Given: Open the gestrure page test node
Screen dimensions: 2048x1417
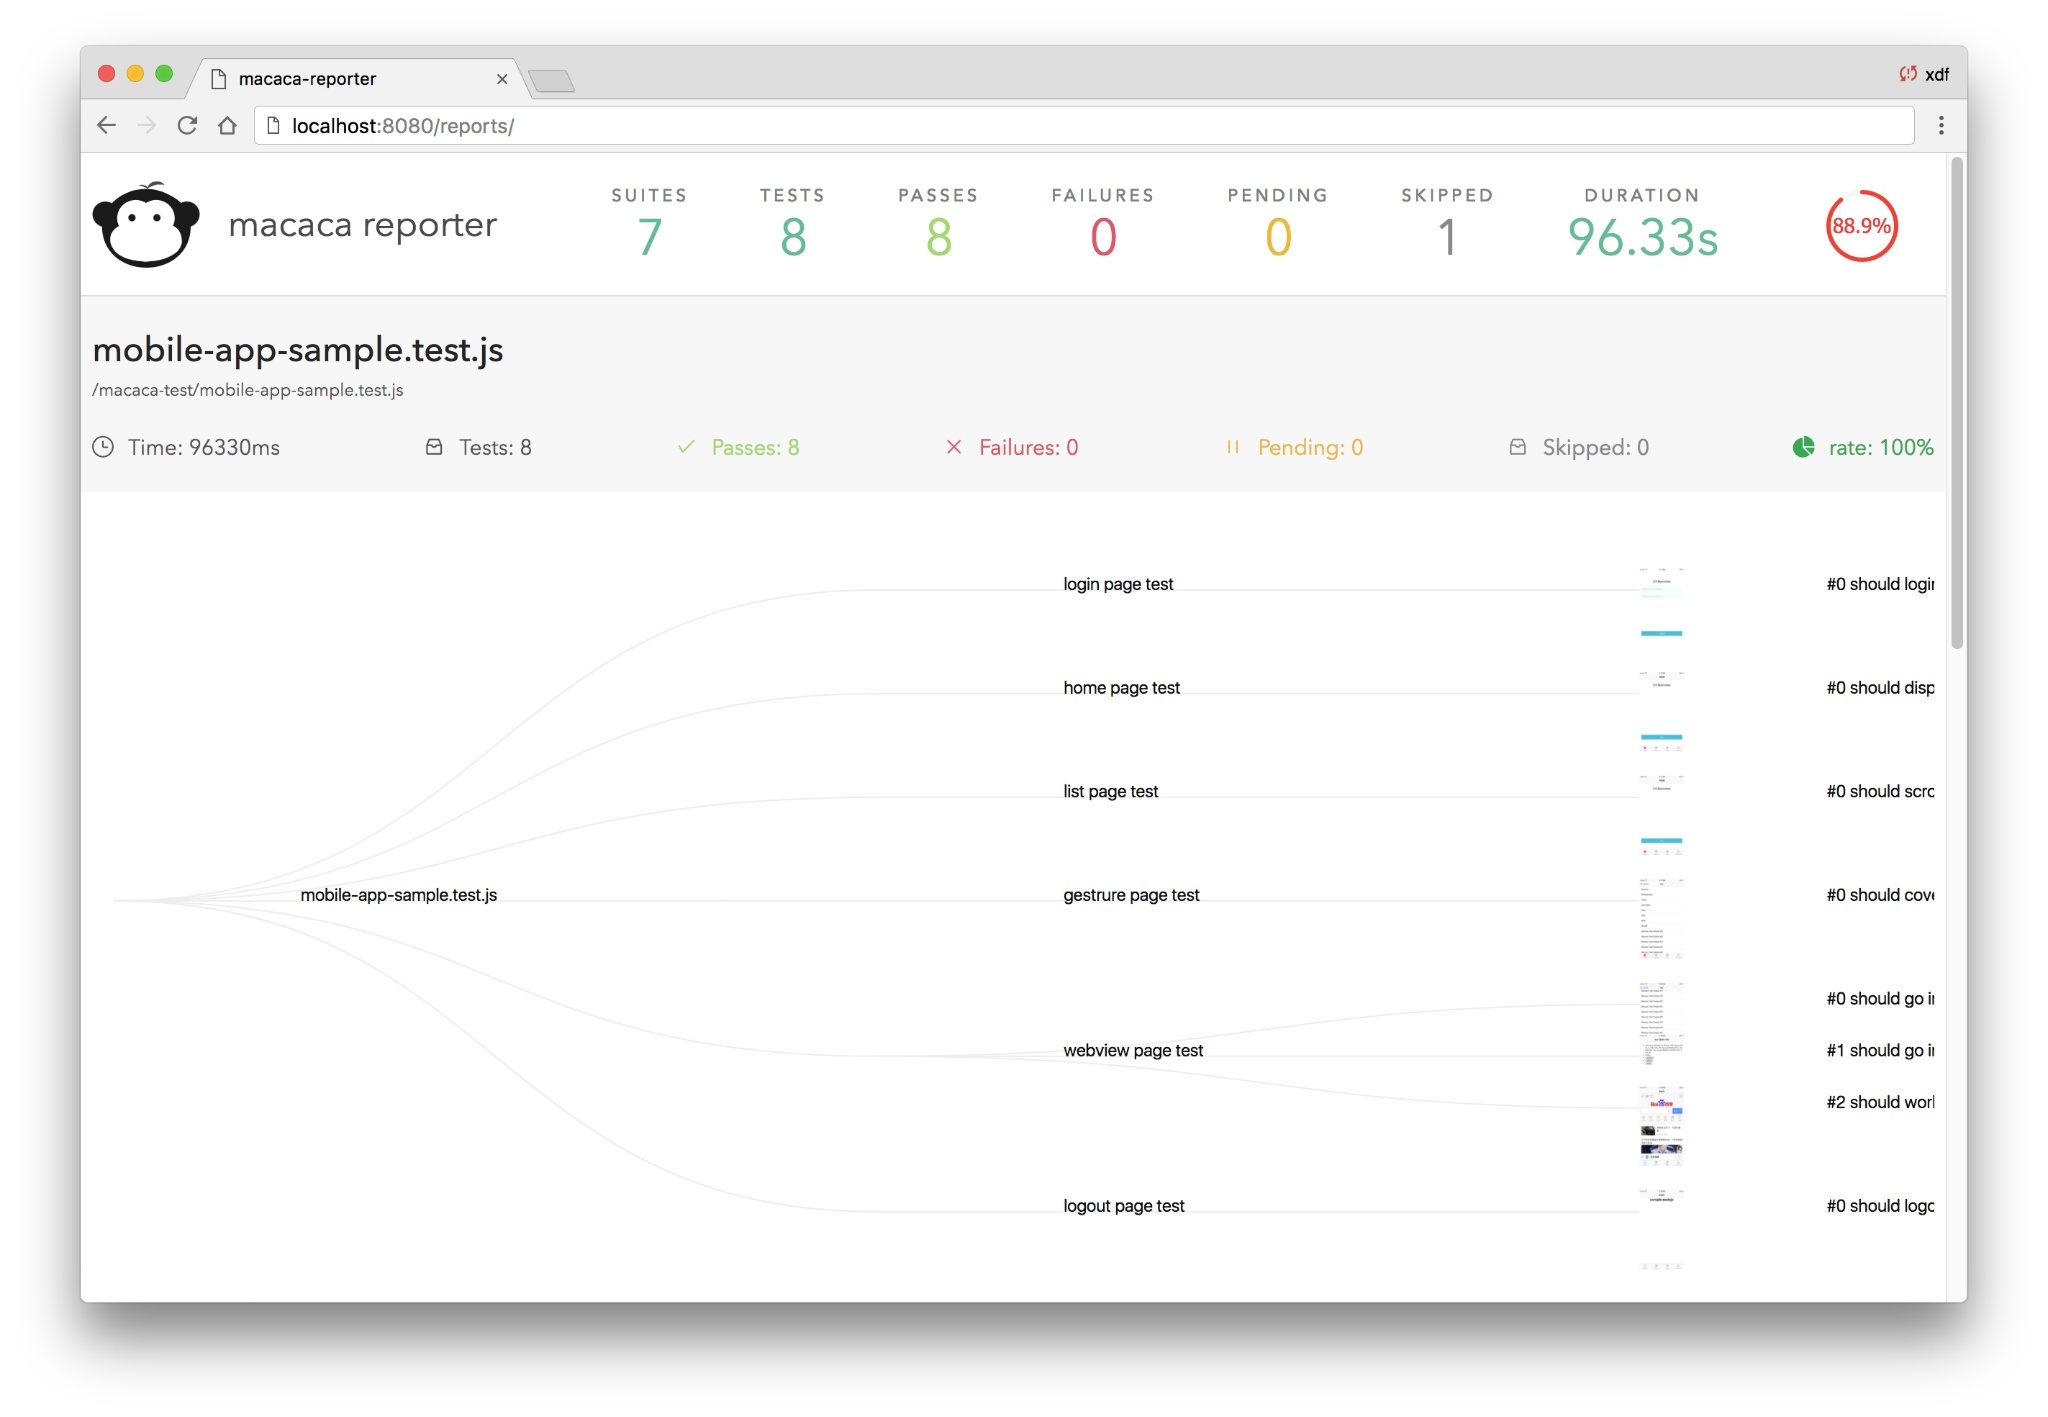Looking at the screenshot, I should tap(1130, 896).
